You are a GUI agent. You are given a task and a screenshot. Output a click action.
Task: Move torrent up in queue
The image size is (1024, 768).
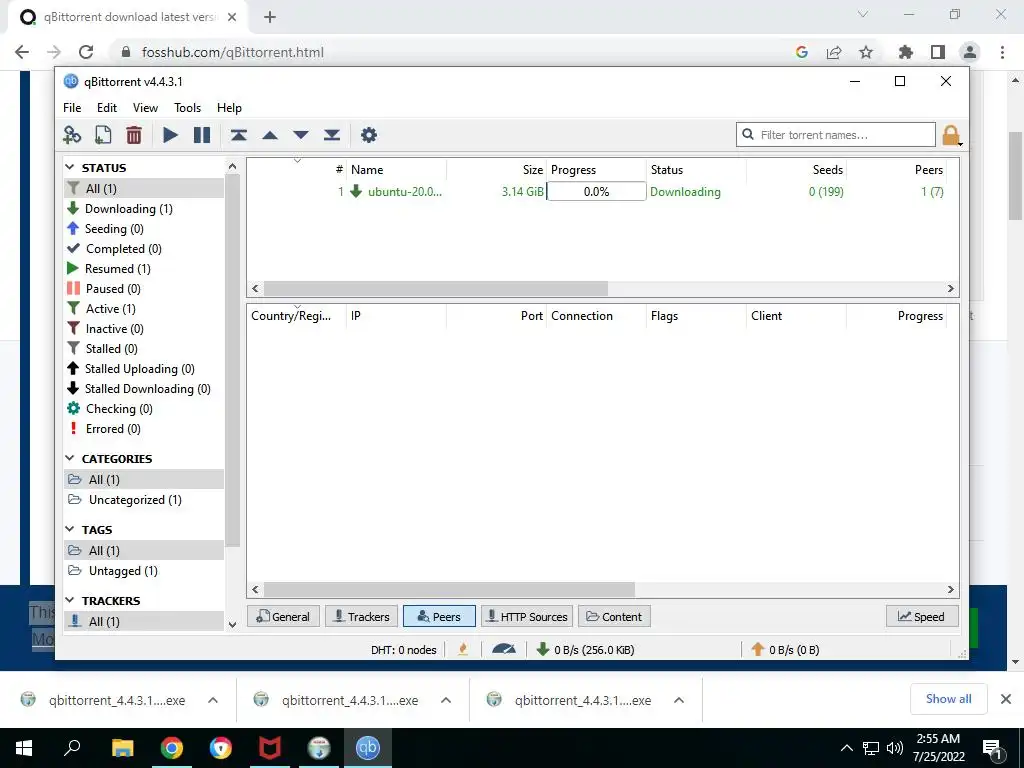pos(270,135)
